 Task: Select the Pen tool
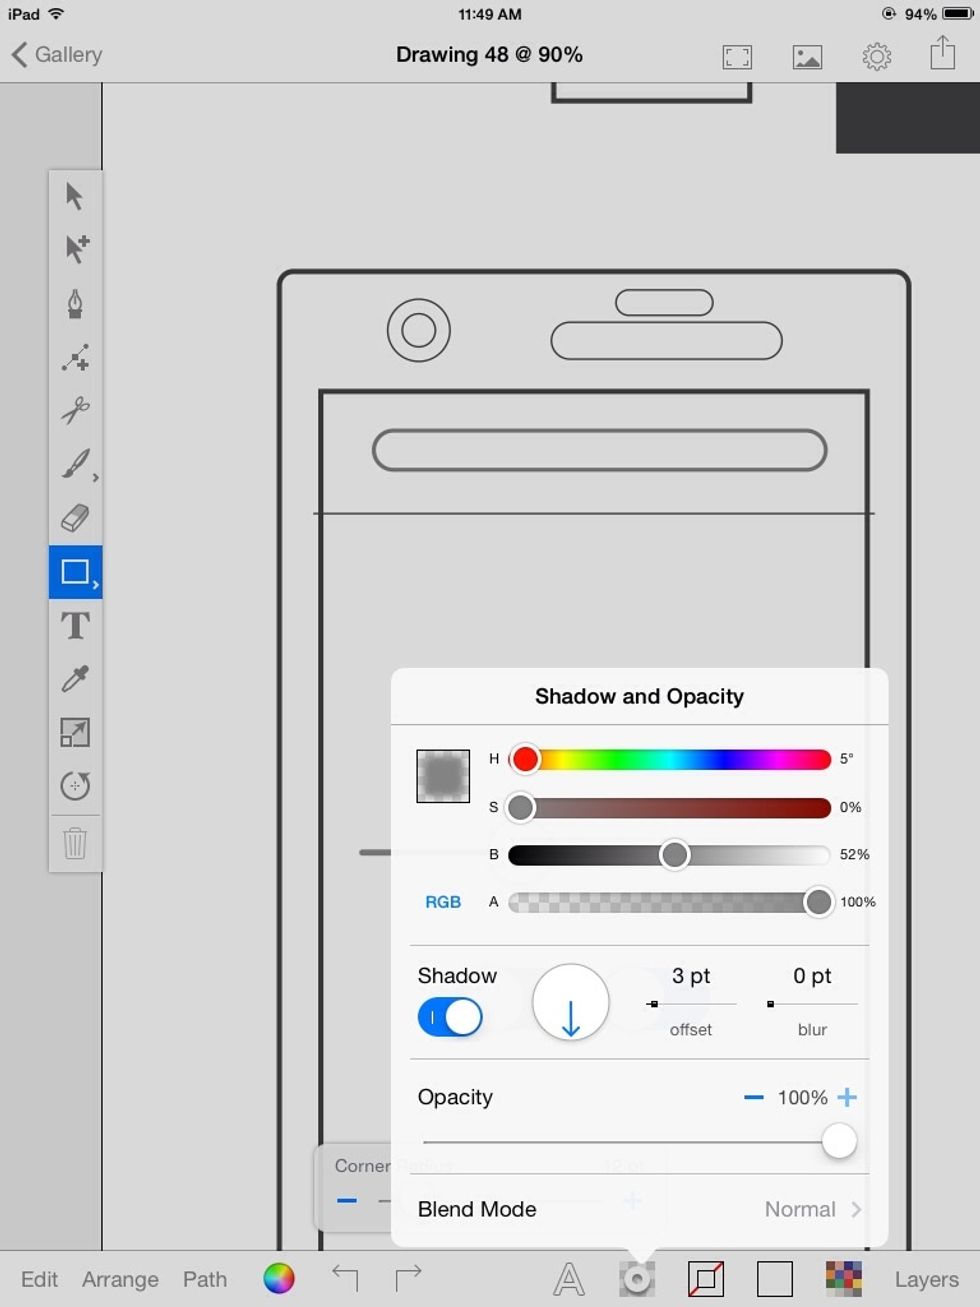[x=75, y=304]
